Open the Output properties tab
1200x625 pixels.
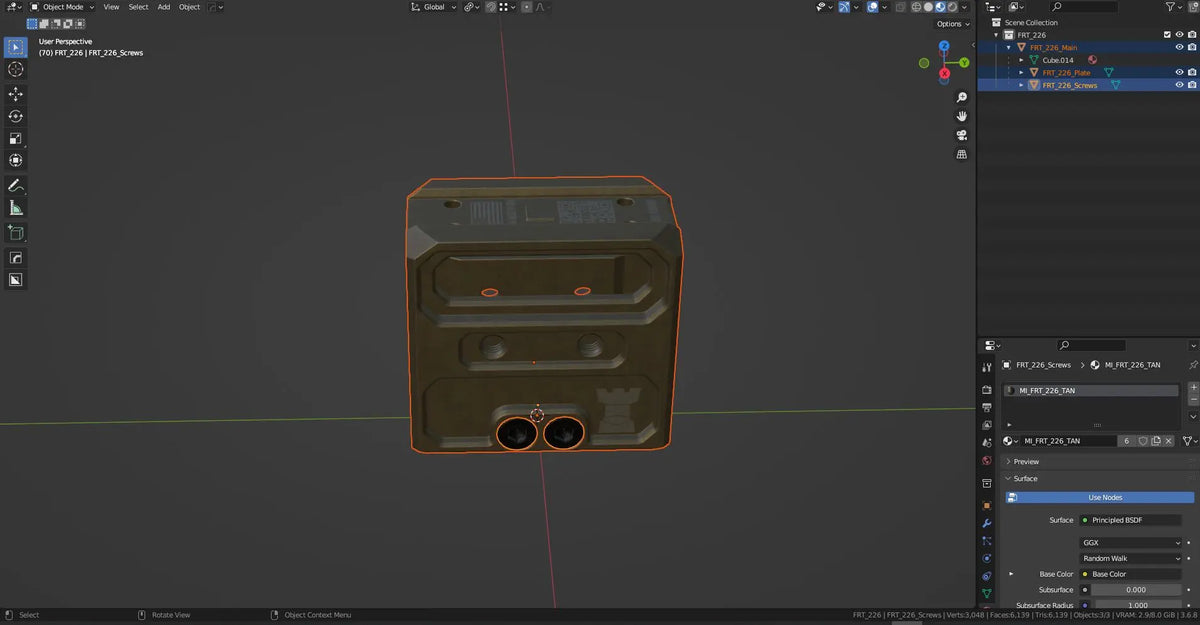coord(987,407)
